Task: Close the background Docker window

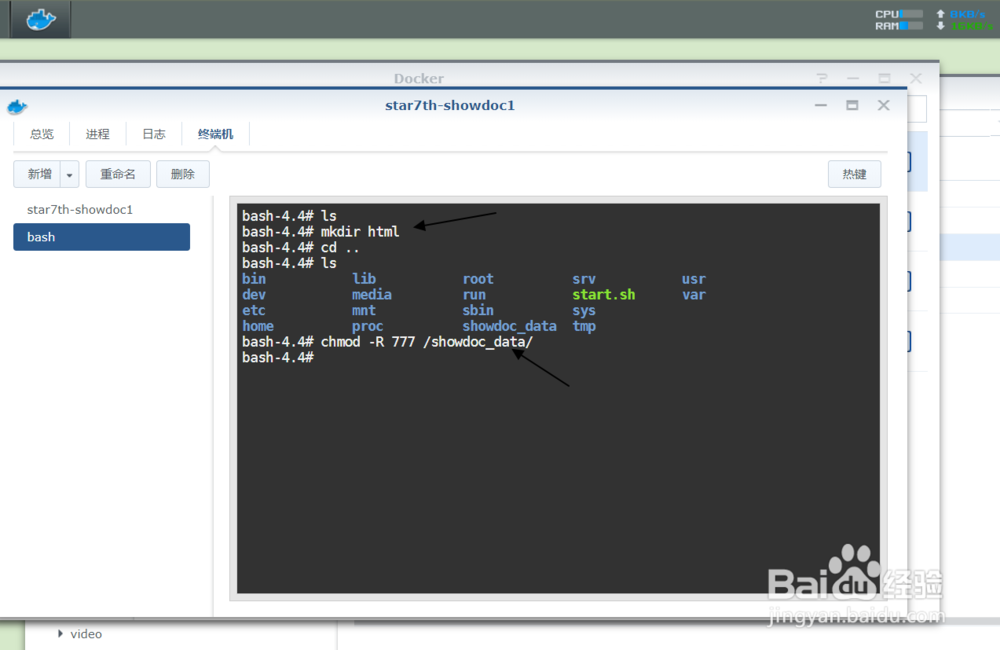Action: point(916,78)
